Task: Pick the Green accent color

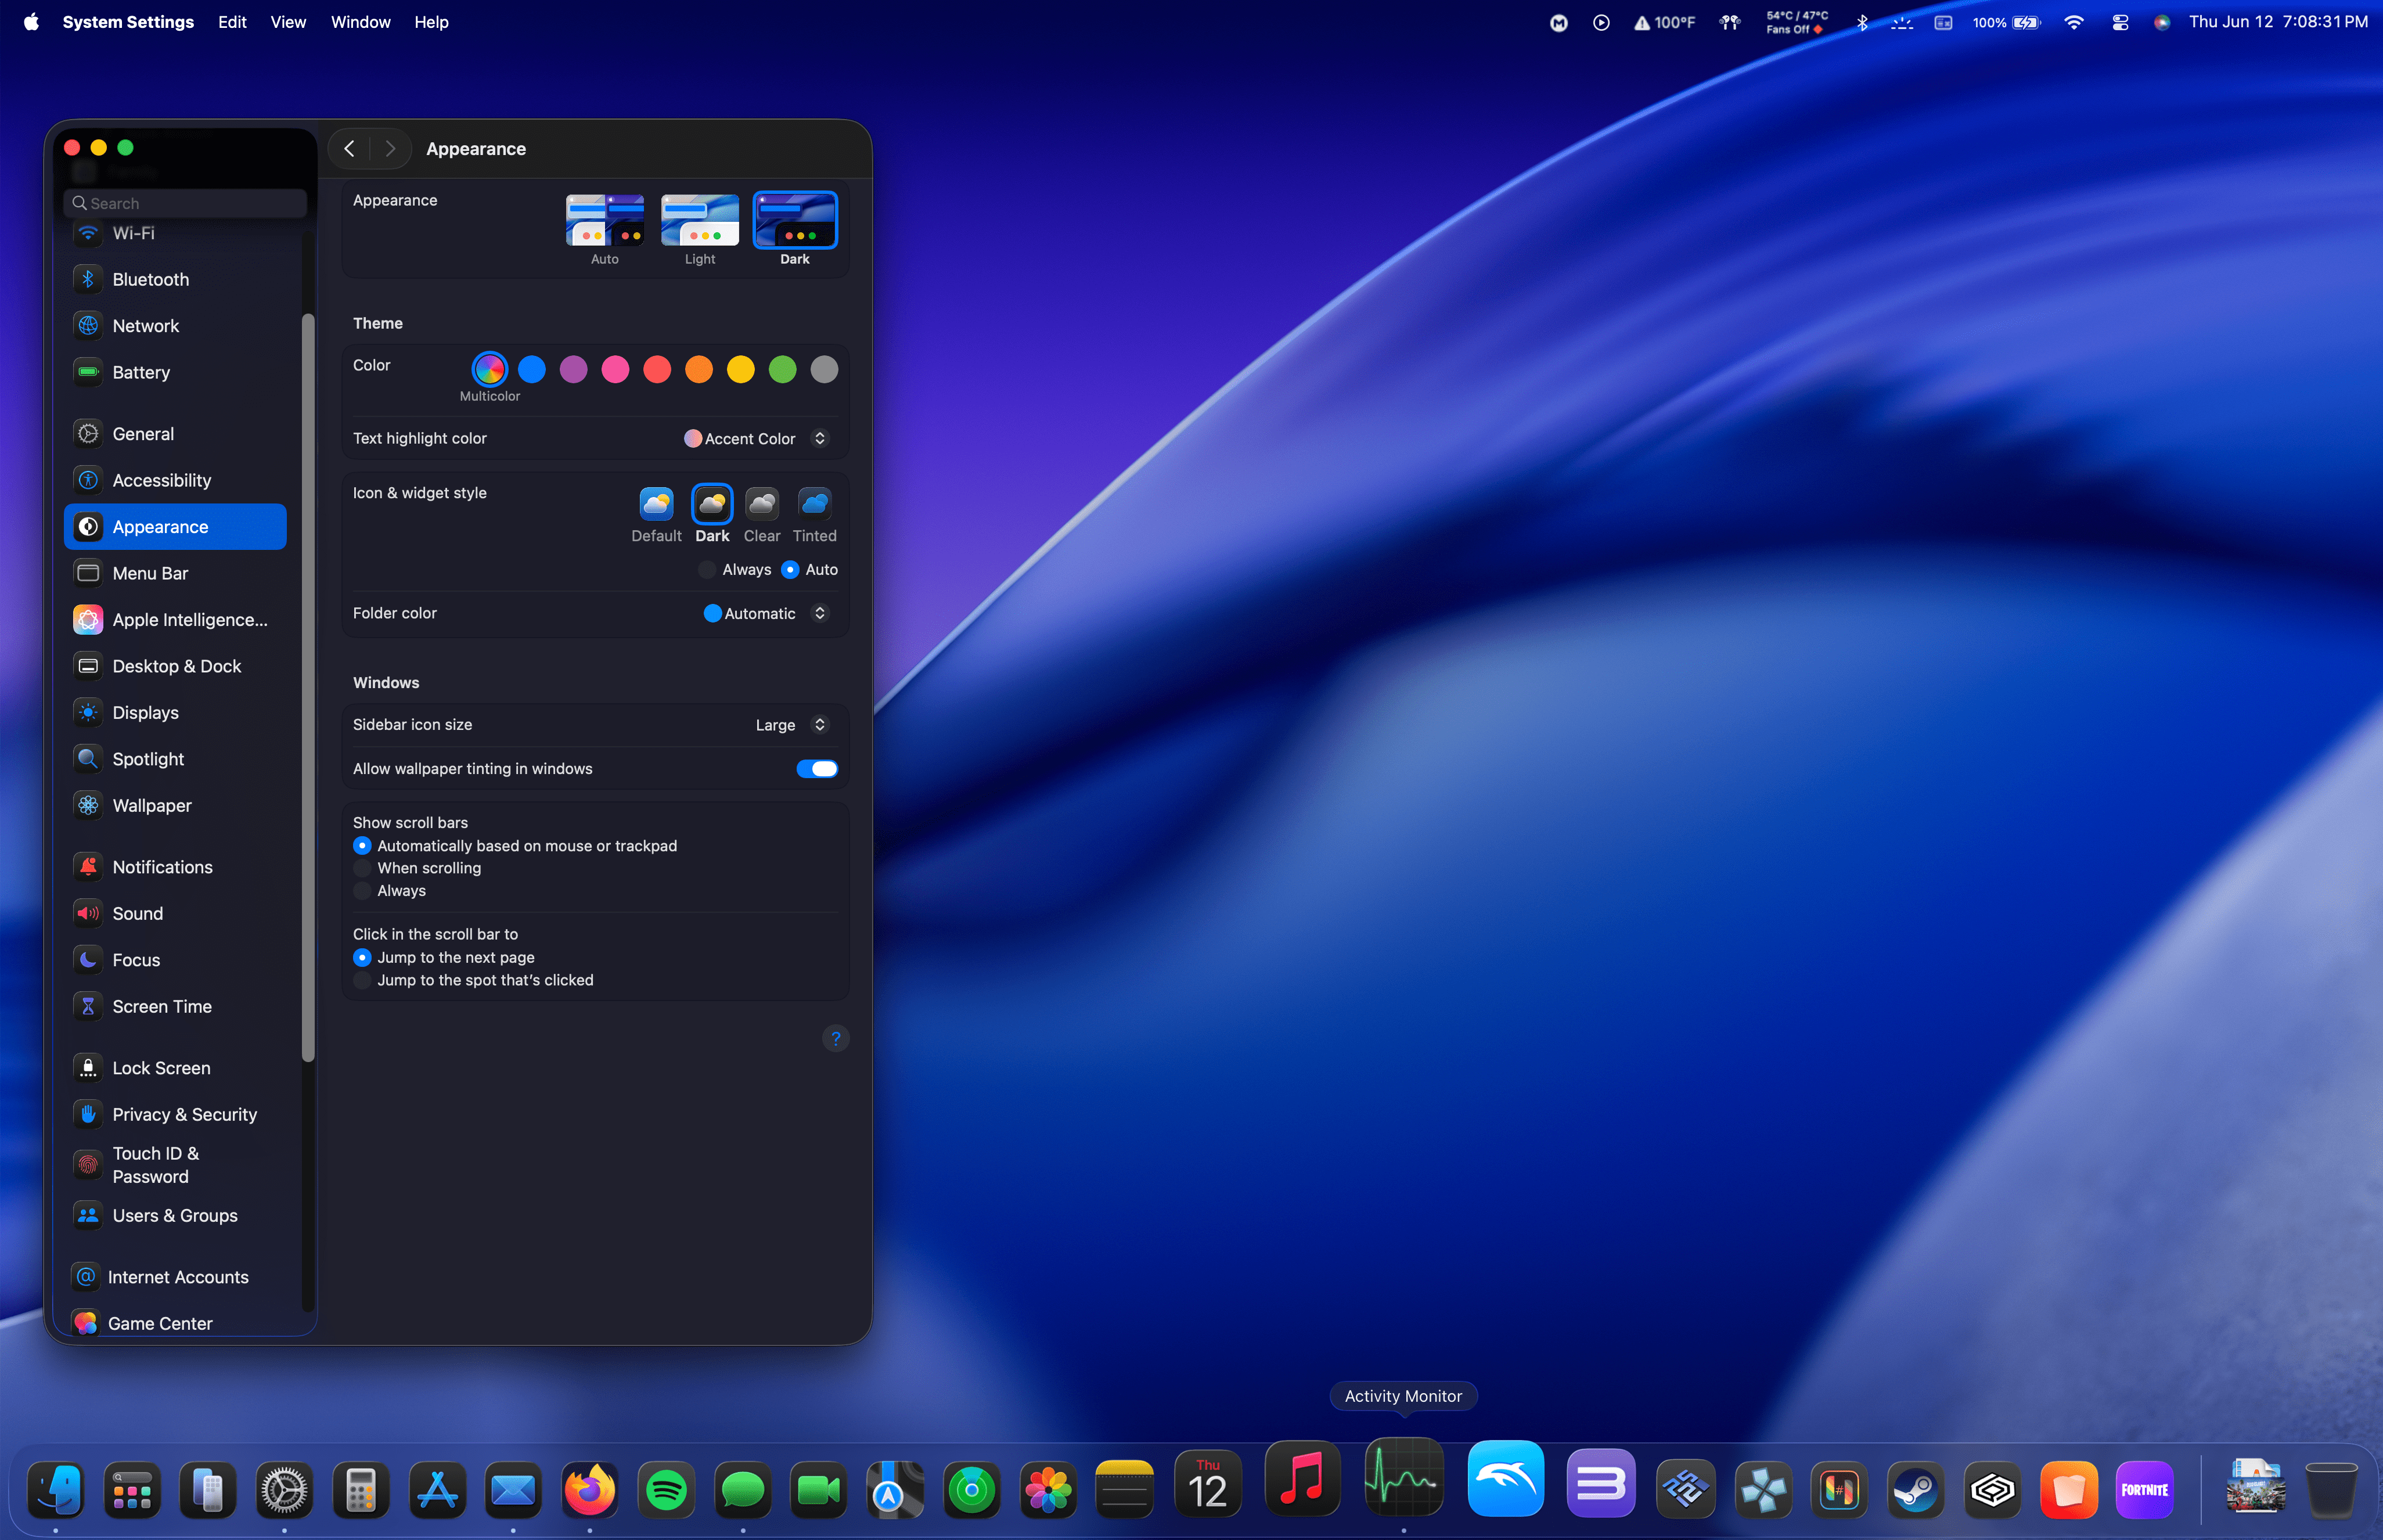Action: click(x=783, y=370)
